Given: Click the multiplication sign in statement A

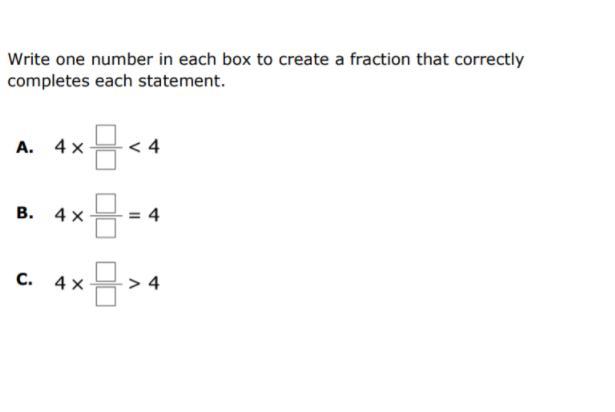Looking at the screenshot, I should click(x=78, y=148).
